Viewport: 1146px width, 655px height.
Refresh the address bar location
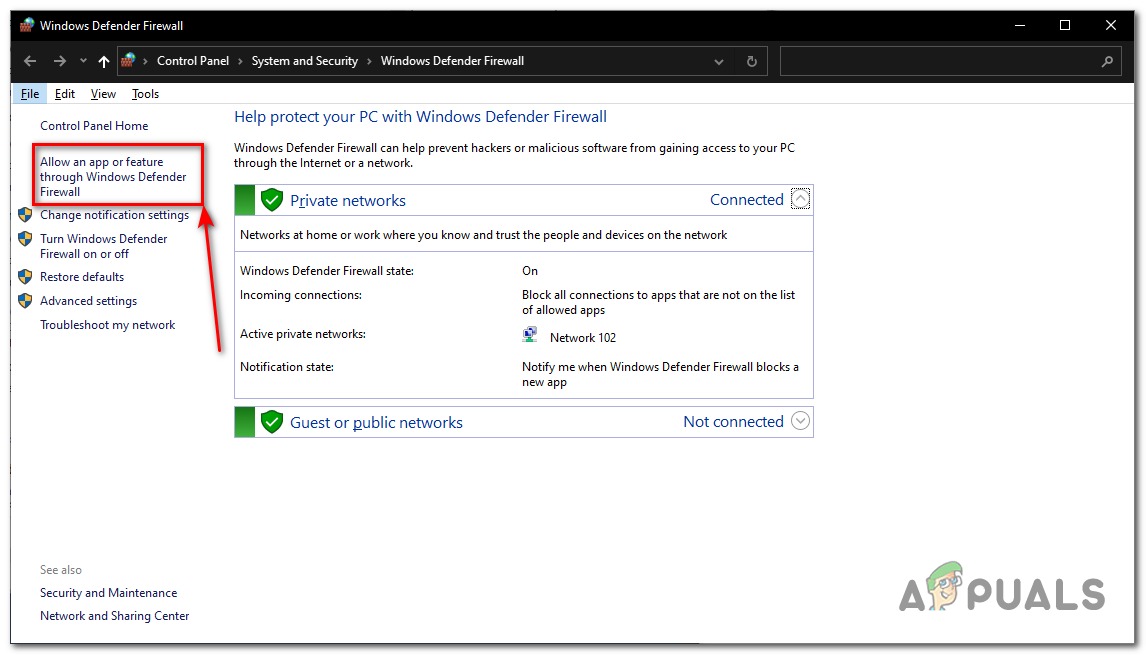pos(752,61)
